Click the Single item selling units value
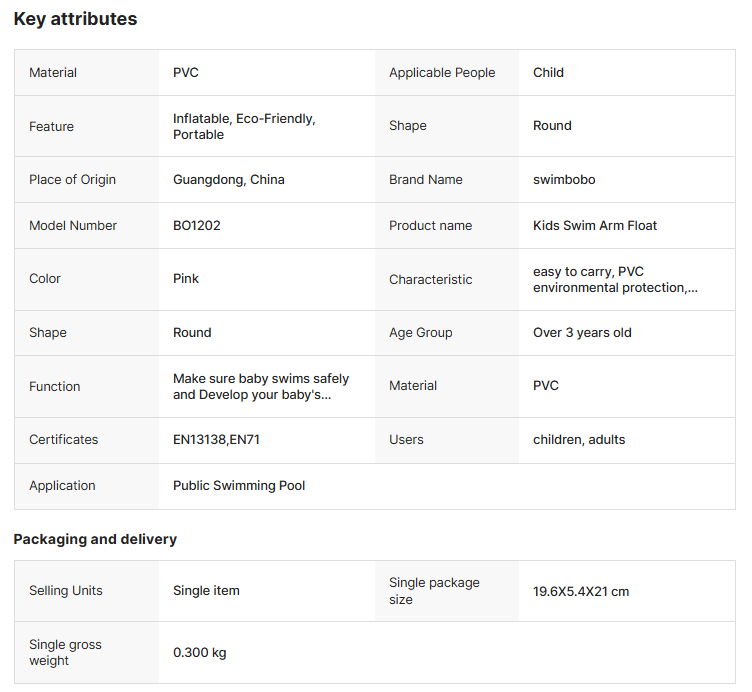752x692 pixels. pyautogui.click(x=206, y=591)
